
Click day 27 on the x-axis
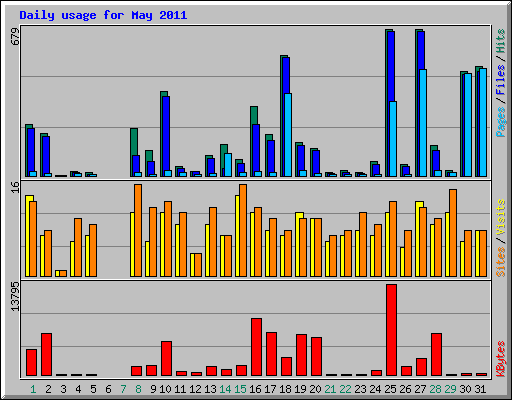pos(420,389)
